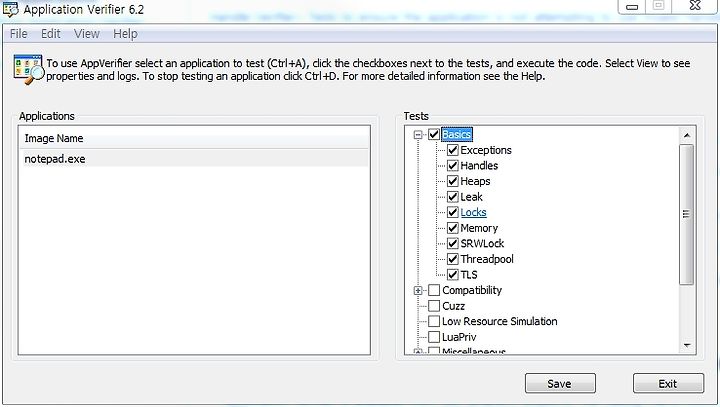Open the View menu
The image size is (720, 407).
click(87, 34)
